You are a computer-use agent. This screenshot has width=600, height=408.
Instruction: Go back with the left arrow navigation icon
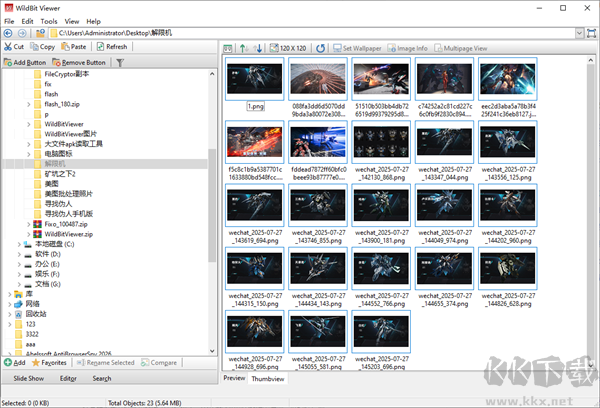pyautogui.click(x=8, y=33)
